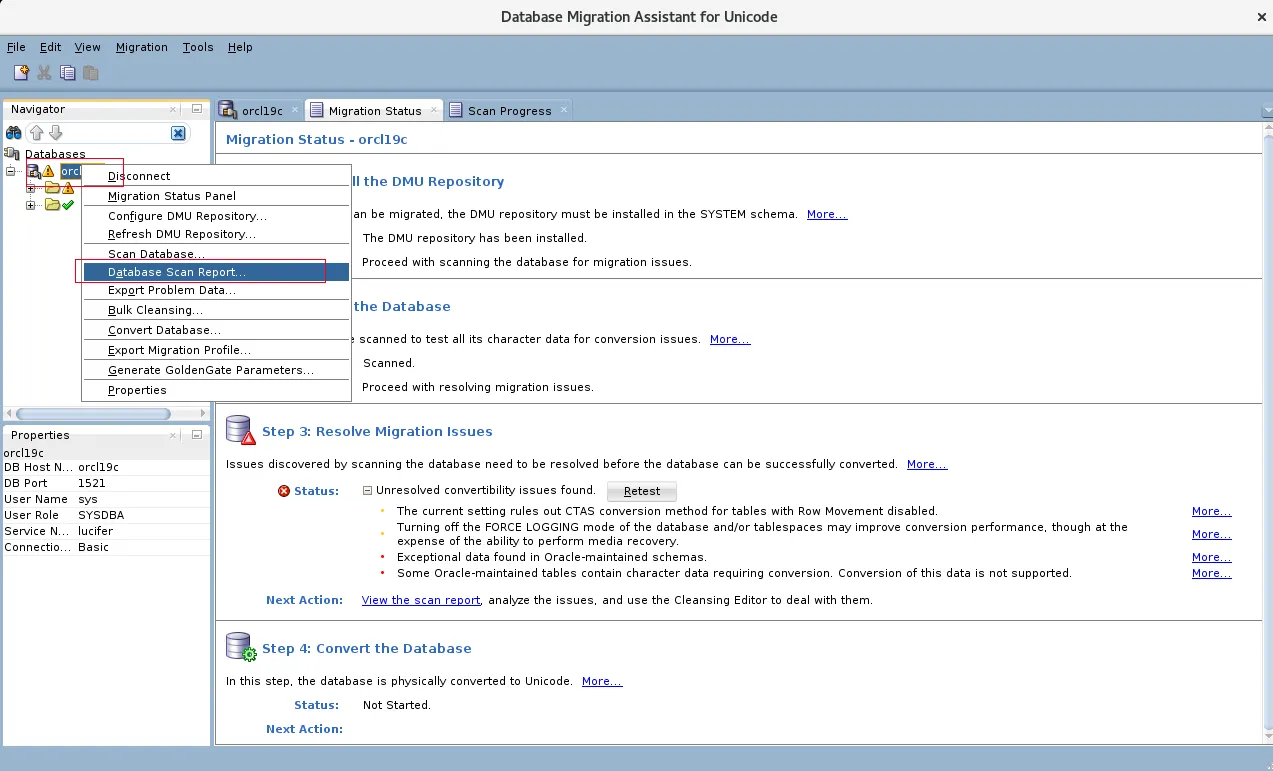
Task: Collapse the orcl19c database tree node
Action: [x=9, y=171]
